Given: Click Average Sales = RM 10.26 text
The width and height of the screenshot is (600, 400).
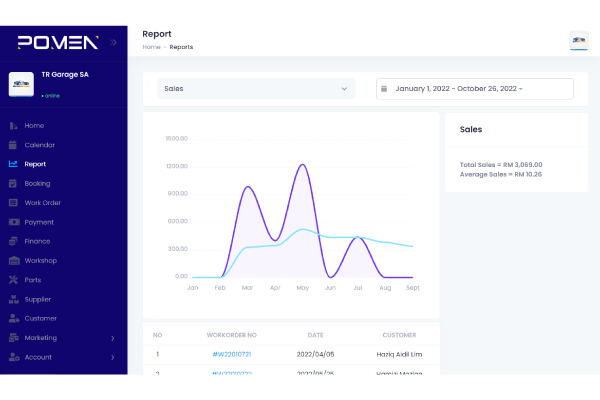Looking at the screenshot, I should coord(501,175).
